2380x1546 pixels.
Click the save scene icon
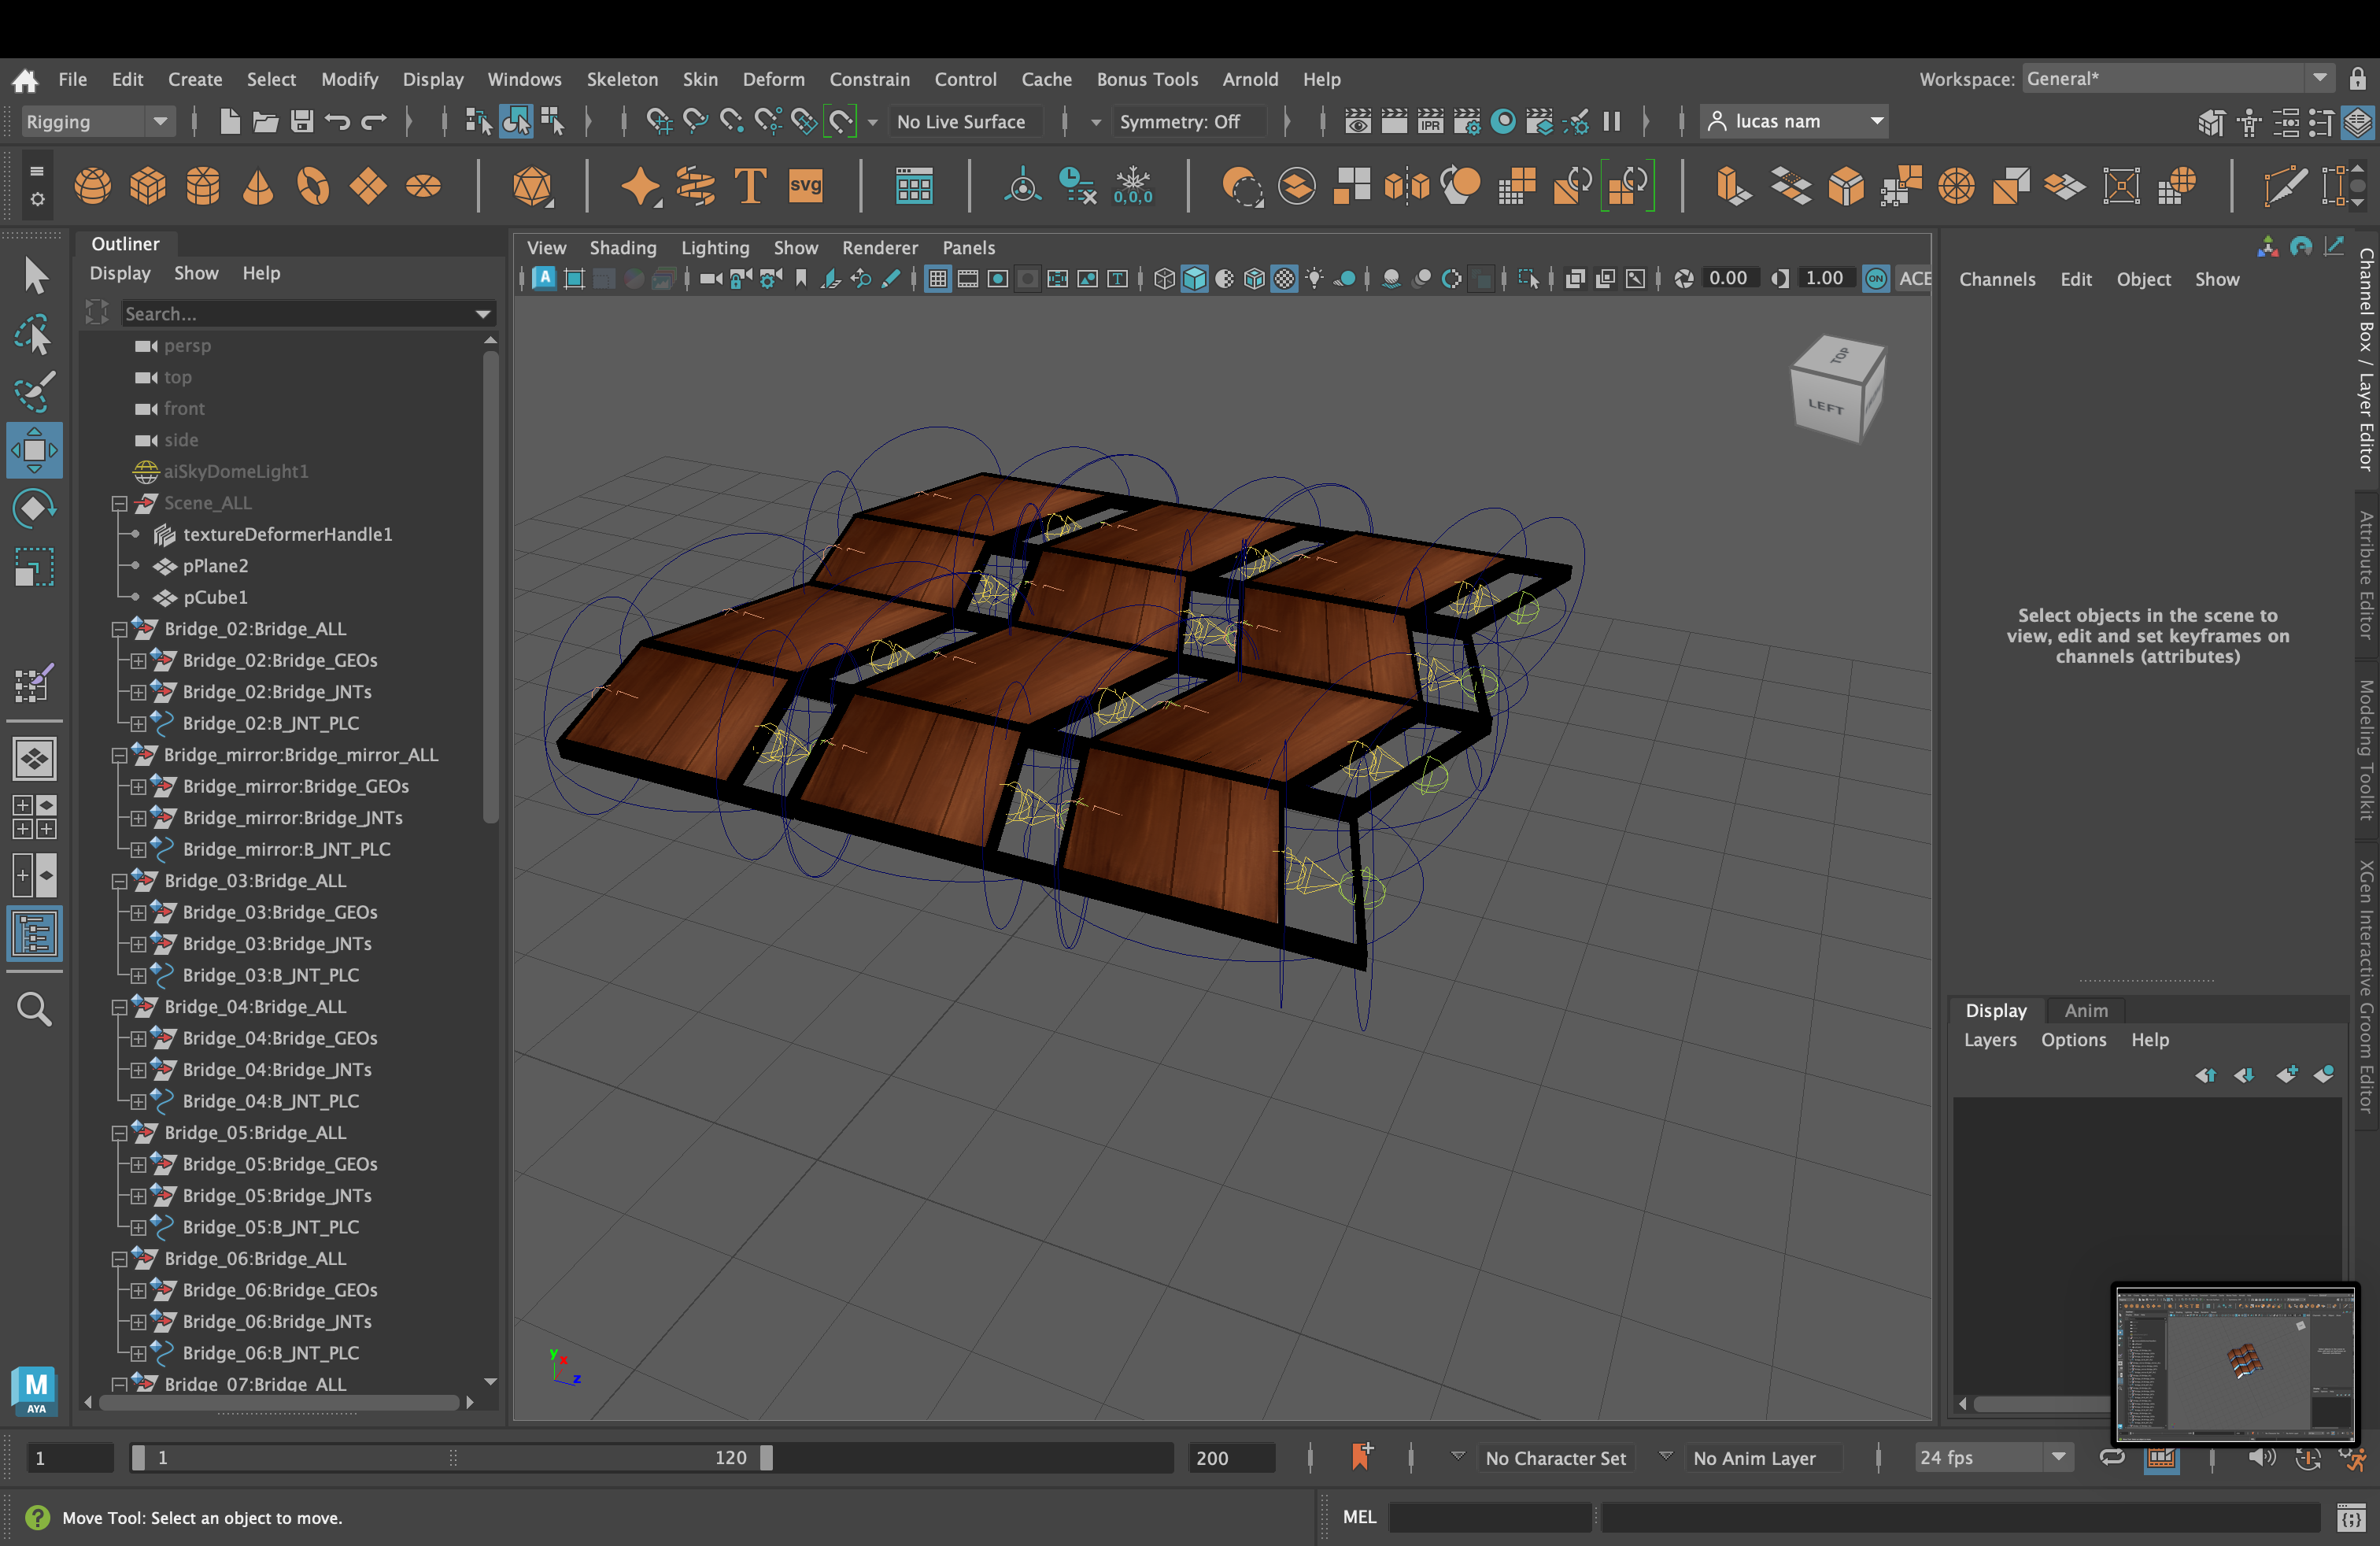(x=301, y=122)
